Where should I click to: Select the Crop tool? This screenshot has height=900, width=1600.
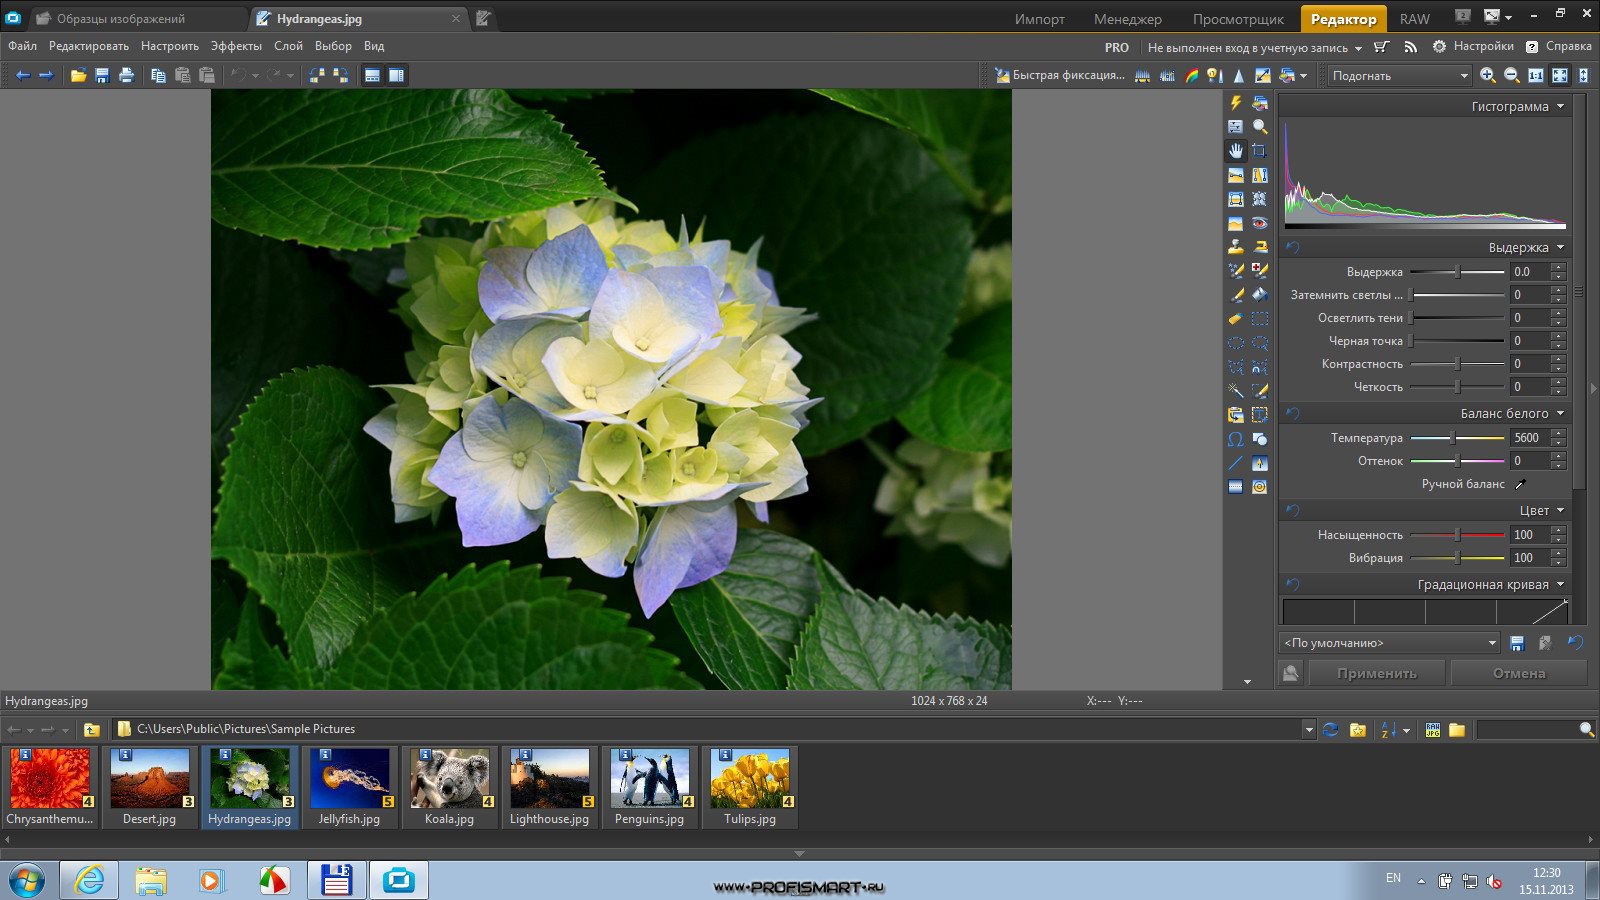pos(1260,151)
